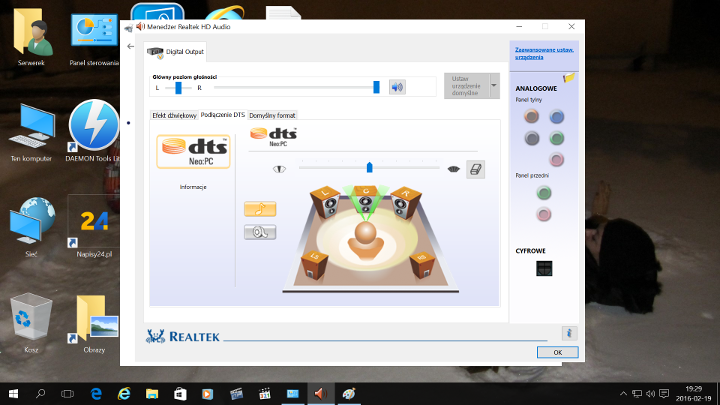The height and width of the screenshot is (405, 720).
Task: Click Ustaw urządzenie domyślne button
Action: [x=467, y=85]
